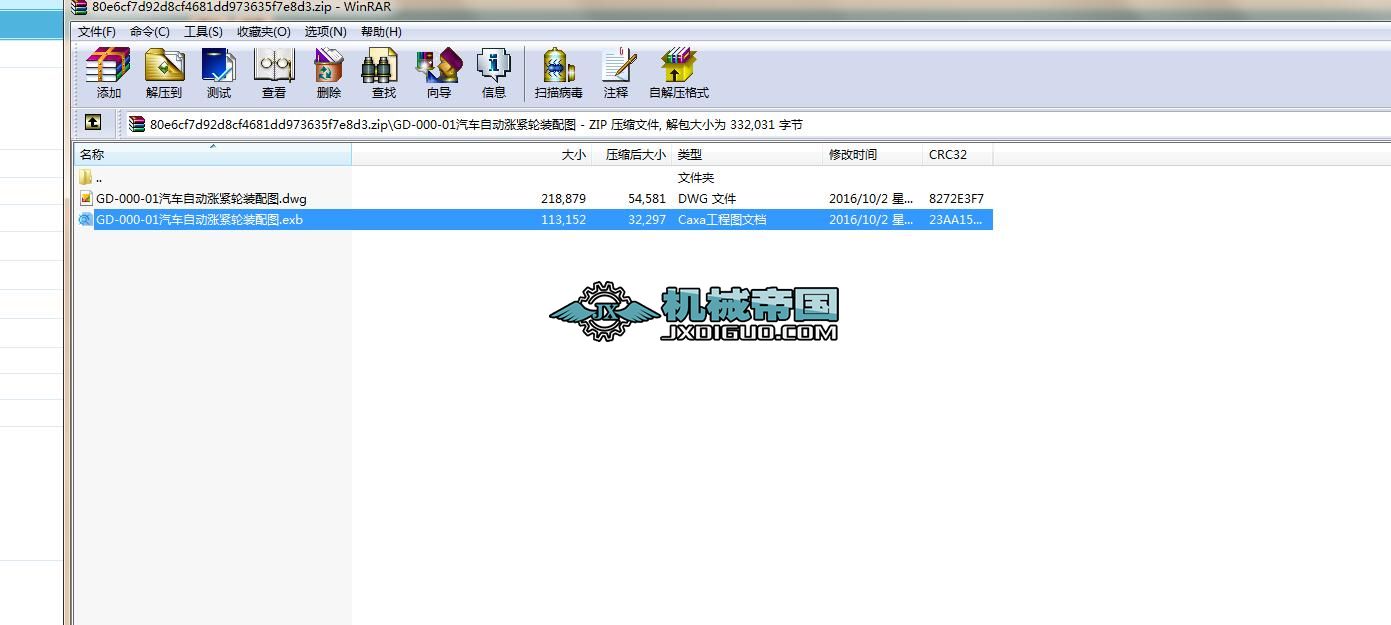Click the 218,879 size value

(x=563, y=198)
